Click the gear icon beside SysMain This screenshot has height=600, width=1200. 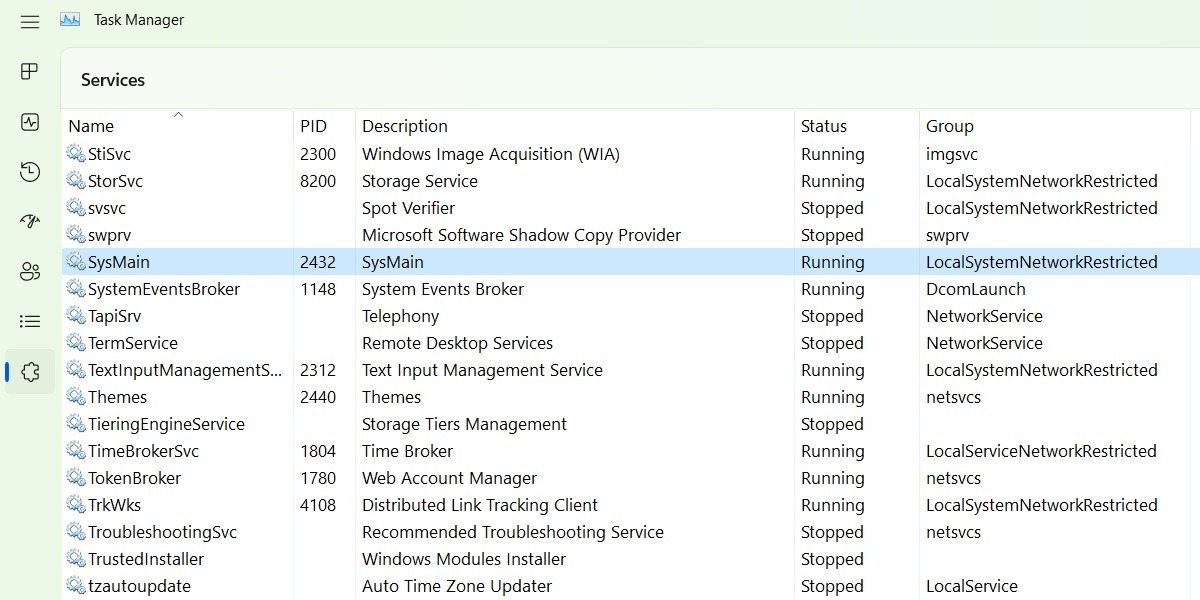coord(76,262)
